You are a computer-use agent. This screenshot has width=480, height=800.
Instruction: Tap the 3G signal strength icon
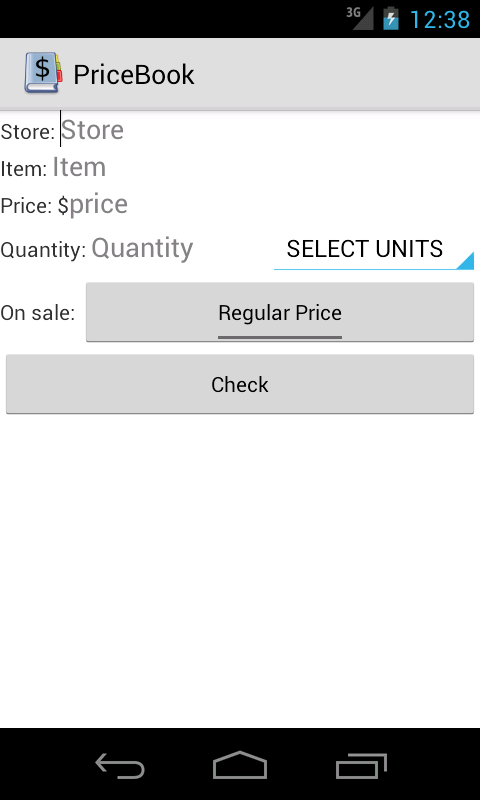(x=360, y=18)
